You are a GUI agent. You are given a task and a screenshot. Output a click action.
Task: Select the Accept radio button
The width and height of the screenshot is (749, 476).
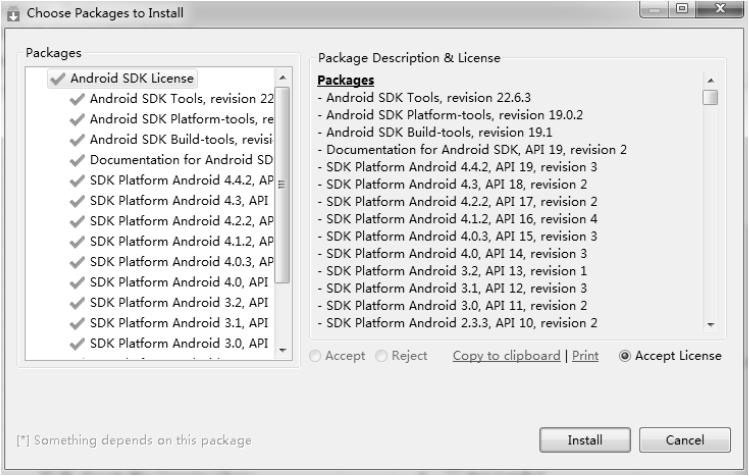click(316, 356)
